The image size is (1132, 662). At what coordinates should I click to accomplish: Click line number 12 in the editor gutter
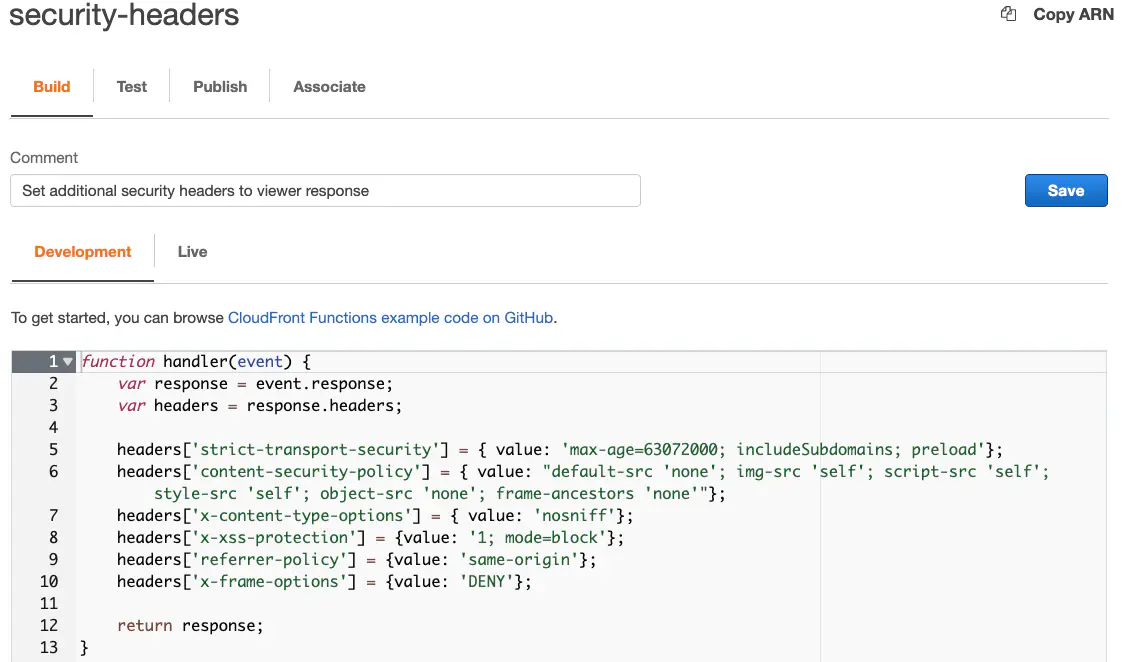(x=49, y=626)
